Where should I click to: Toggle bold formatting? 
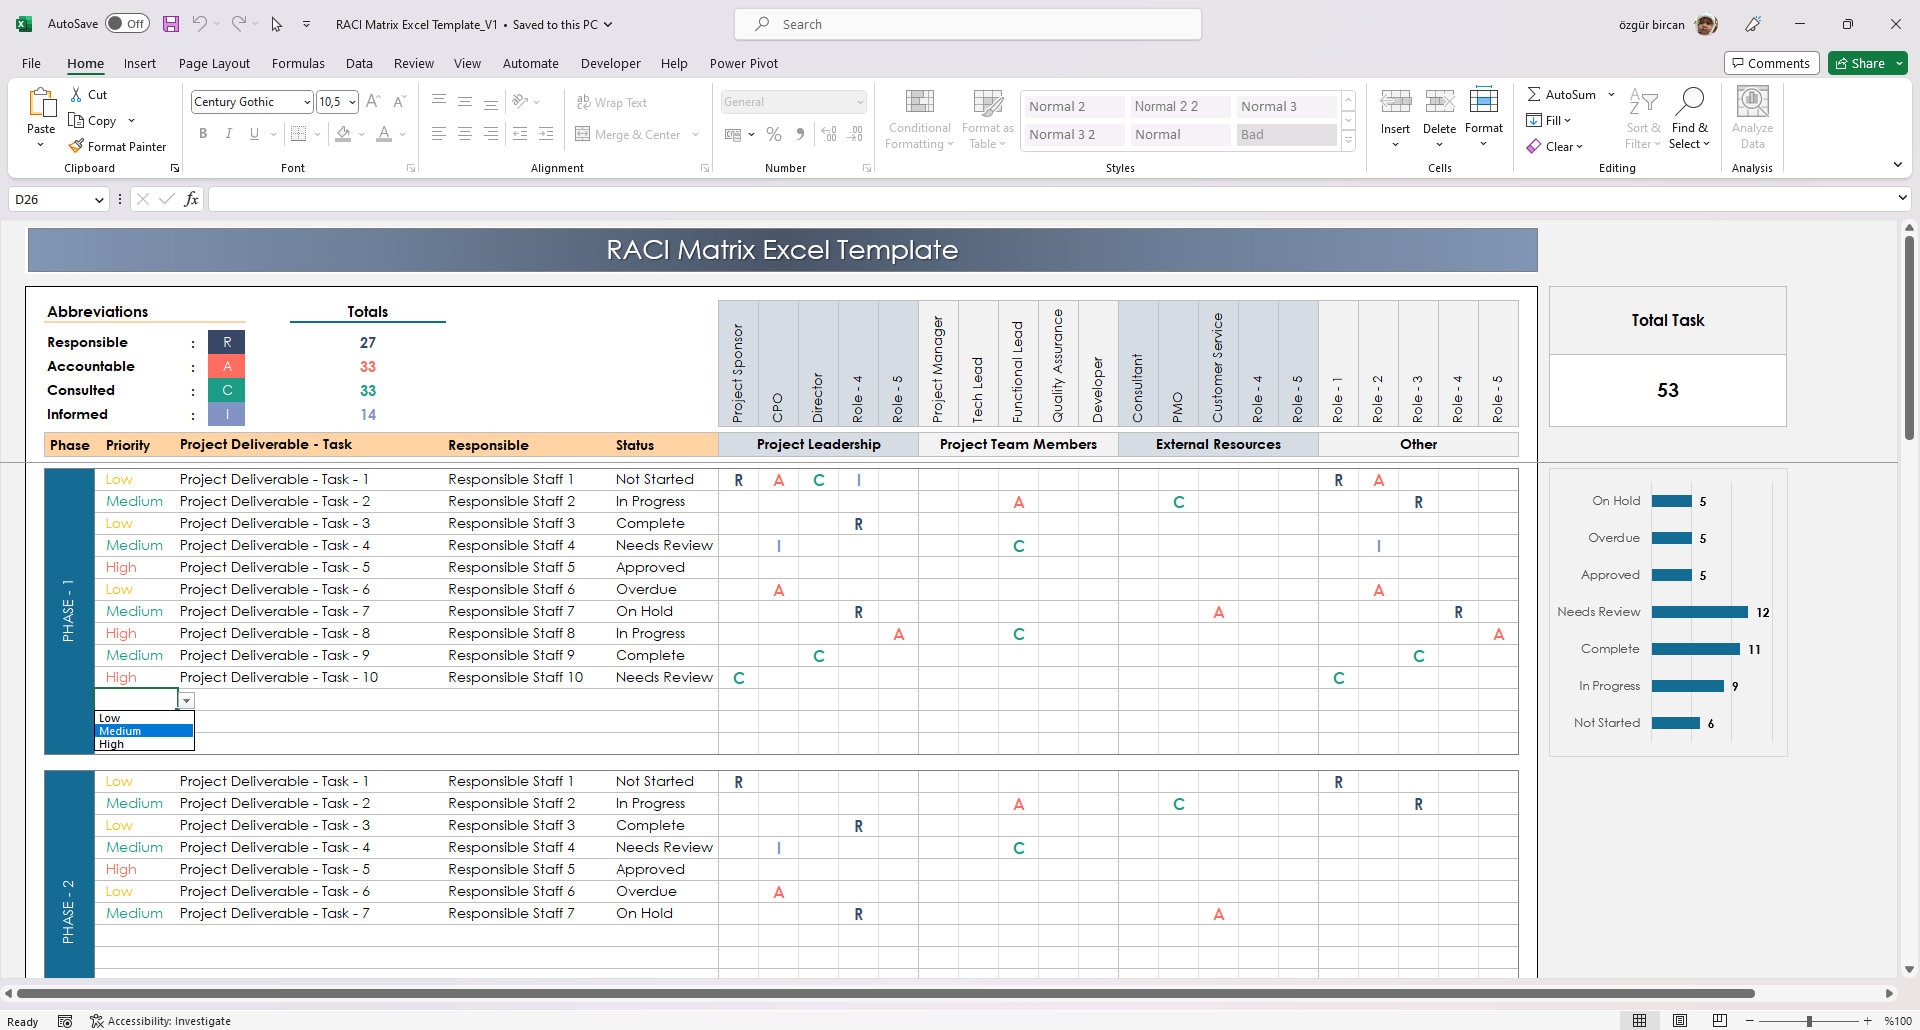pos(203,133)
